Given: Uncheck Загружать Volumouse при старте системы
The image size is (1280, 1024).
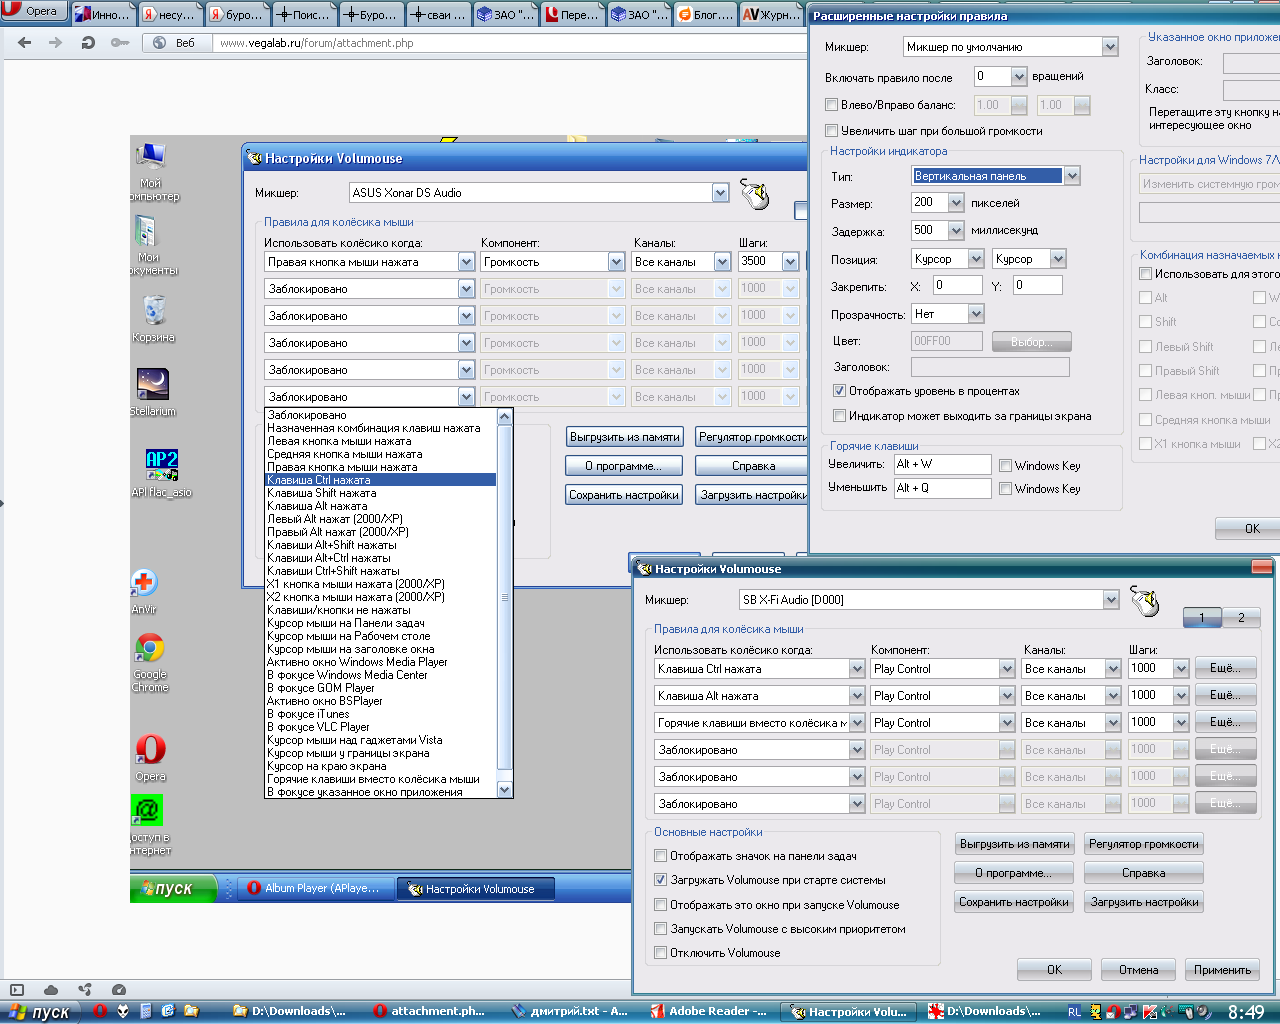Looking at the screenshot, I should 660,880.
